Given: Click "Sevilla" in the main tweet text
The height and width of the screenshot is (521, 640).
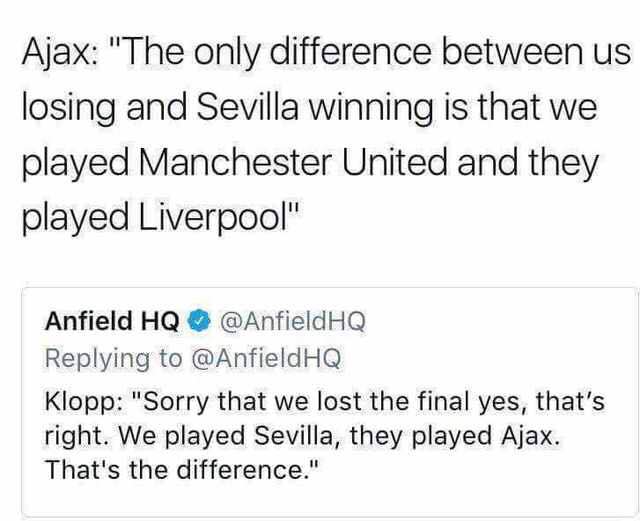Looking at the screenshot, I should coord(248,108).
